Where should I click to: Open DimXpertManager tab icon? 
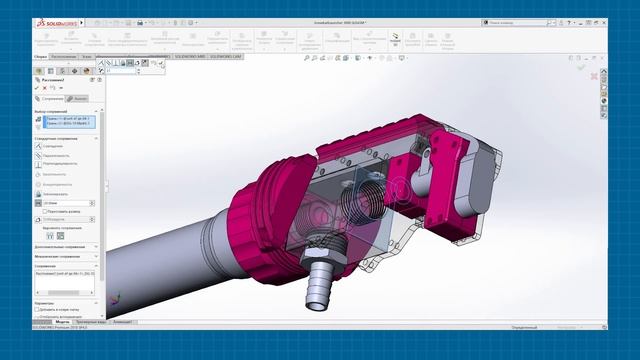point(74,71)
